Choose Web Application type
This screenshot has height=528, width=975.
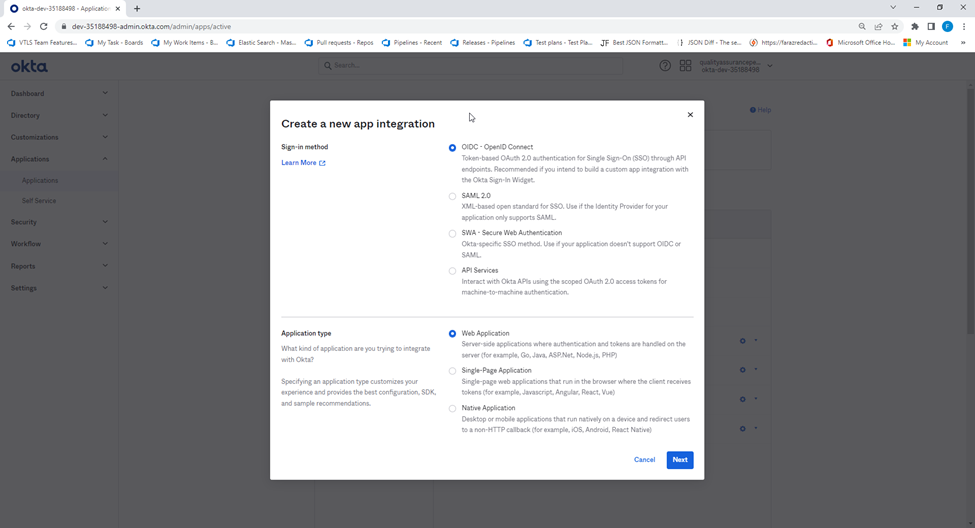pyautogui.click(x=452, y=333)
